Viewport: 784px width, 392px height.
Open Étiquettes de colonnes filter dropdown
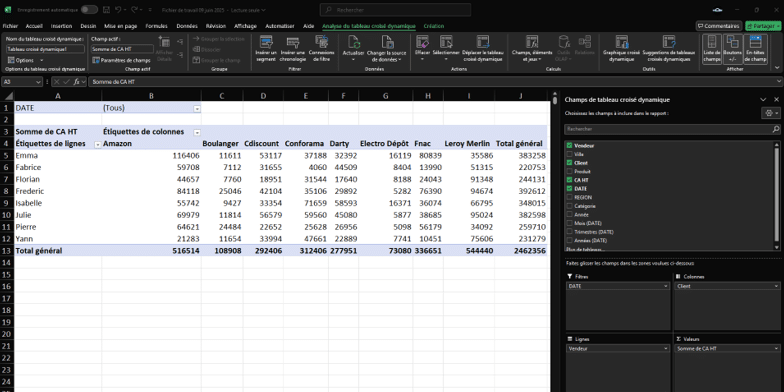197,132
